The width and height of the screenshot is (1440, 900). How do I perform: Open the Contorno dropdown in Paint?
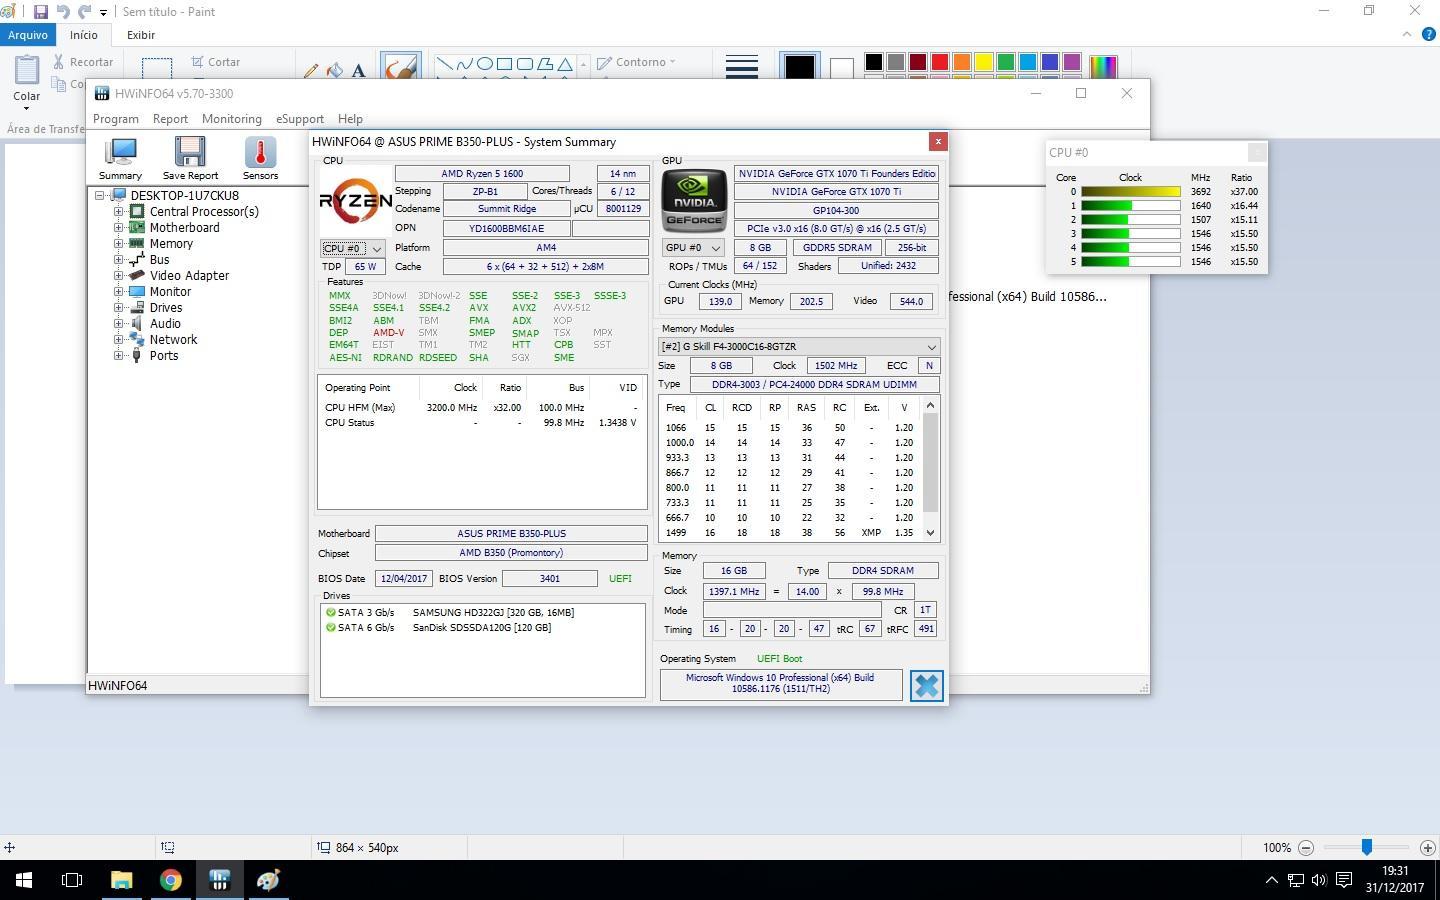pyautogui.click(x=636, y=62)
